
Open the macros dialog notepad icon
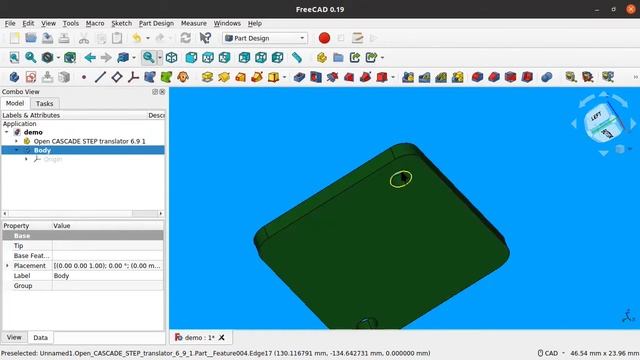click(x=358, y=38)
